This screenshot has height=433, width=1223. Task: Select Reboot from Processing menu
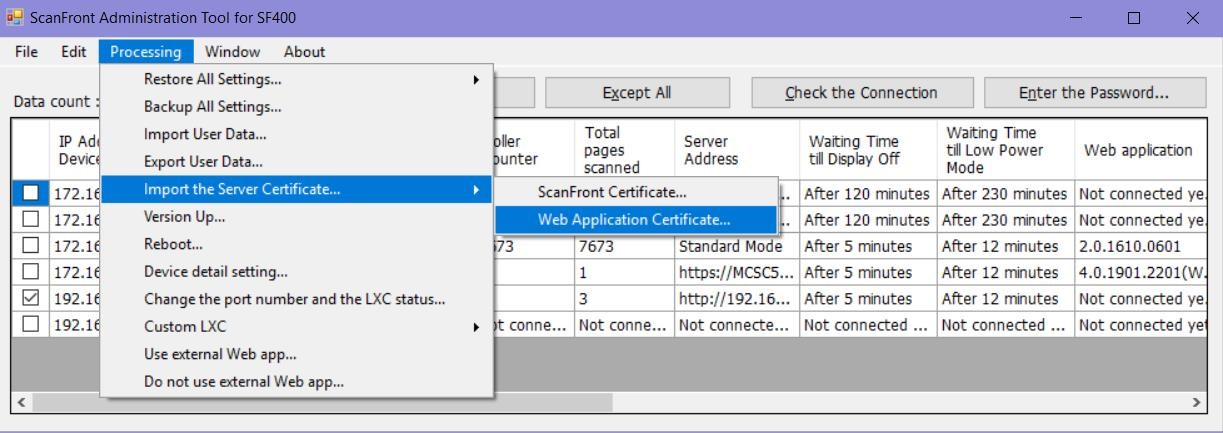point(173,244)
